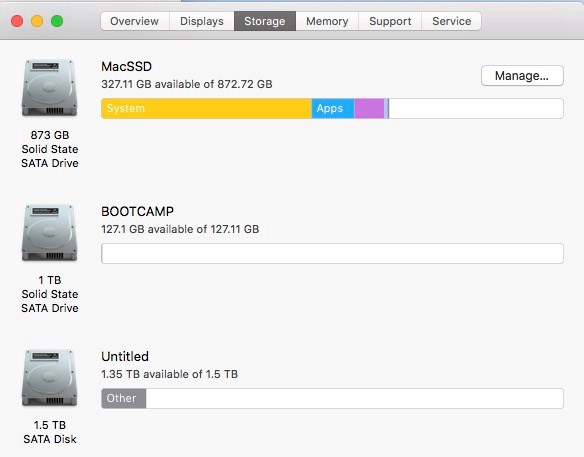Click the green full-screen window button
This screenshot has height=457, width=584.
pos(57,21)
